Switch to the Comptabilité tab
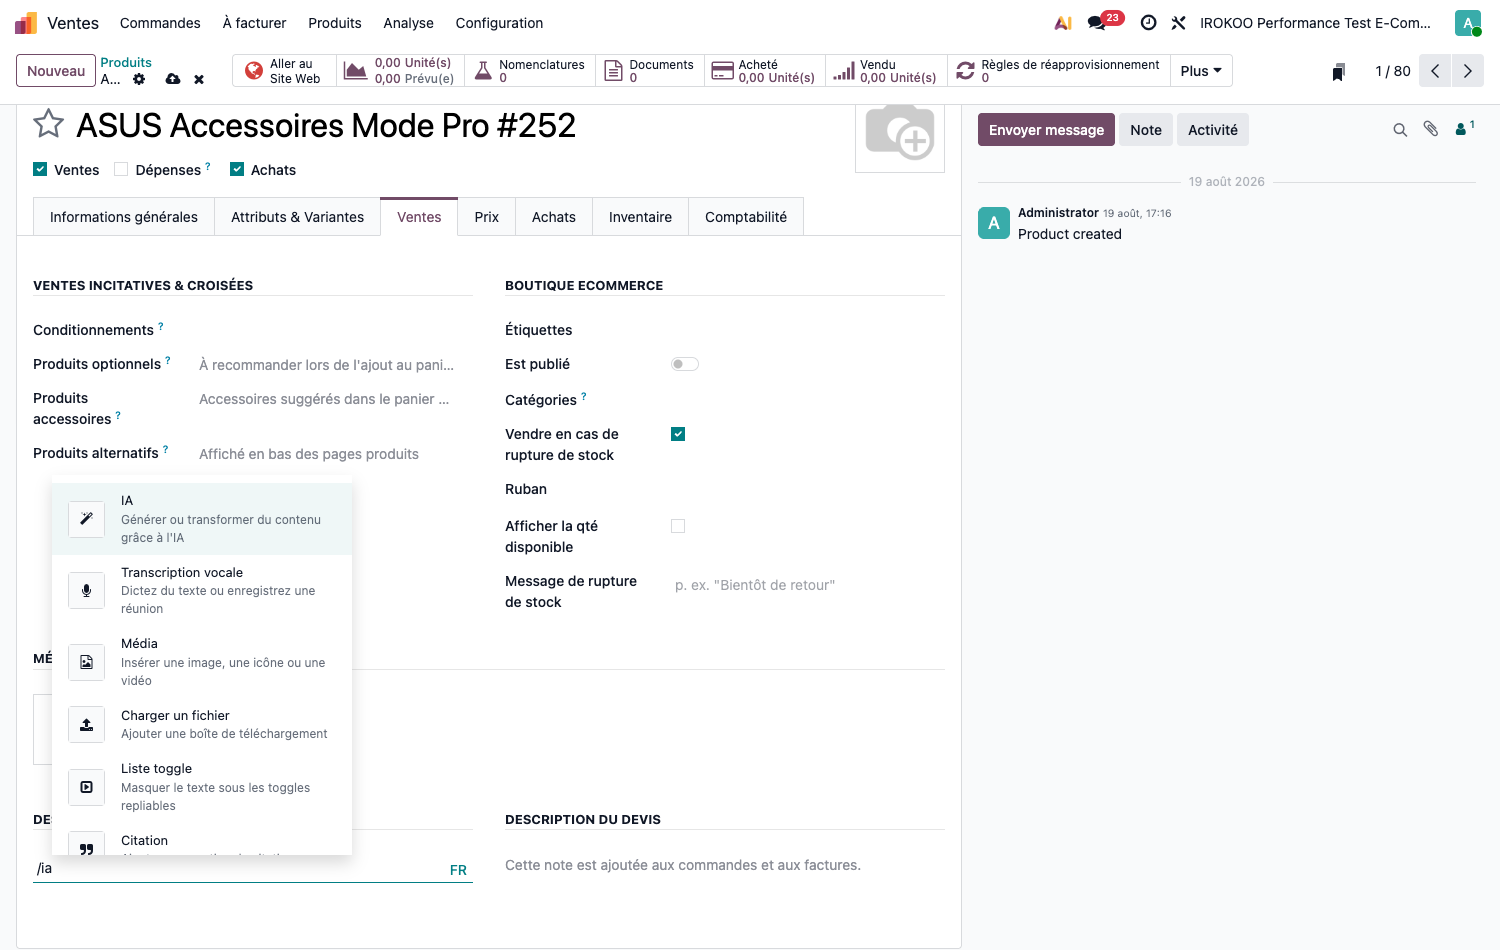1500x950 pixels. (746, 217)
